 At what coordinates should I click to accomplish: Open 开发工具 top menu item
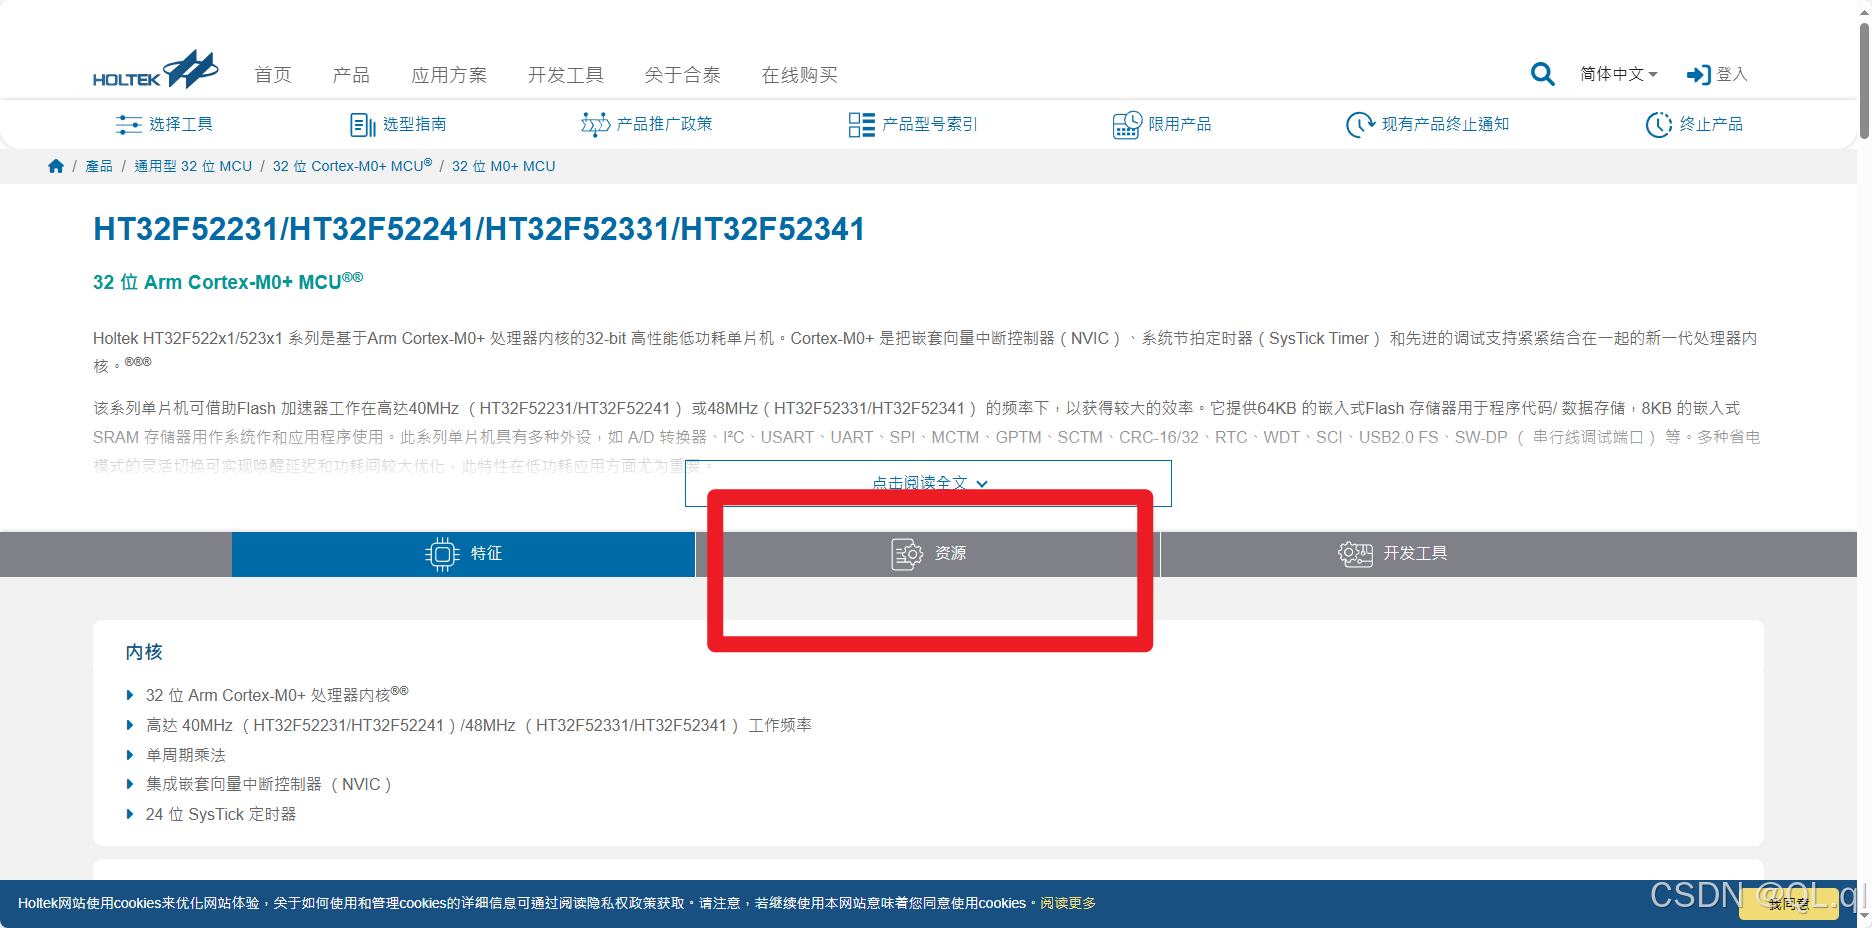click(x=566, y=75)
